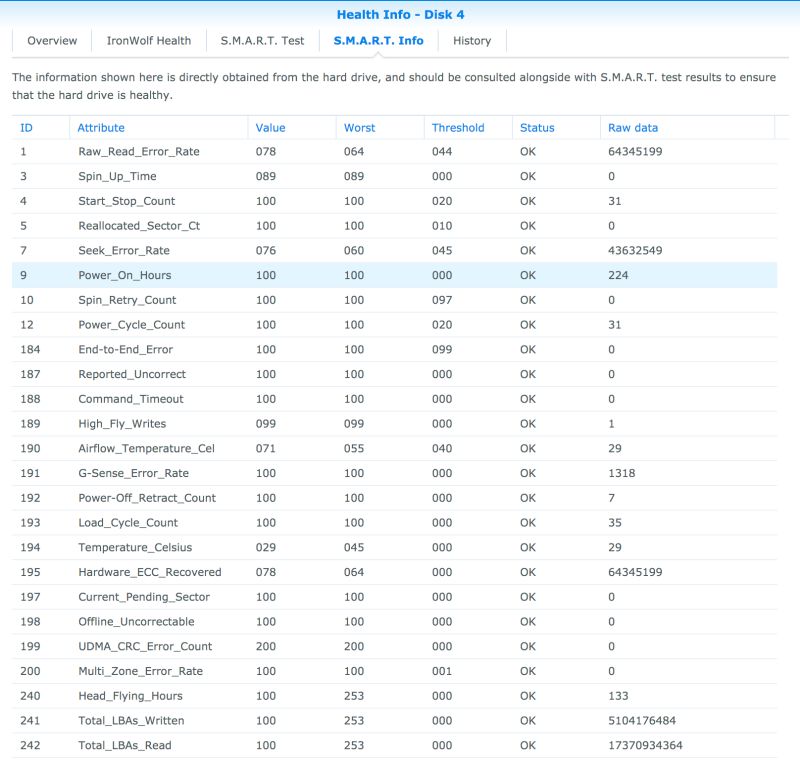Select the Power-Off_Retract_Count row
Image resolution: width=800 pixels, height=769 pixels.
tap(394, 498)
